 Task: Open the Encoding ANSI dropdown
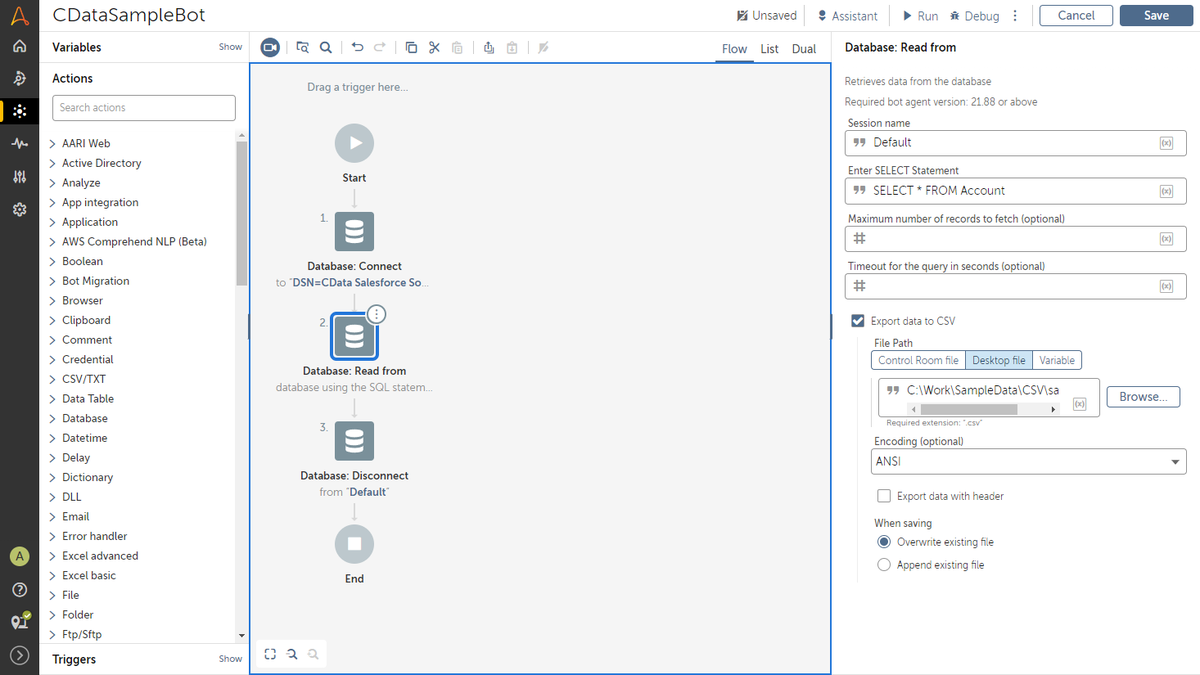tap(1029, 462)
